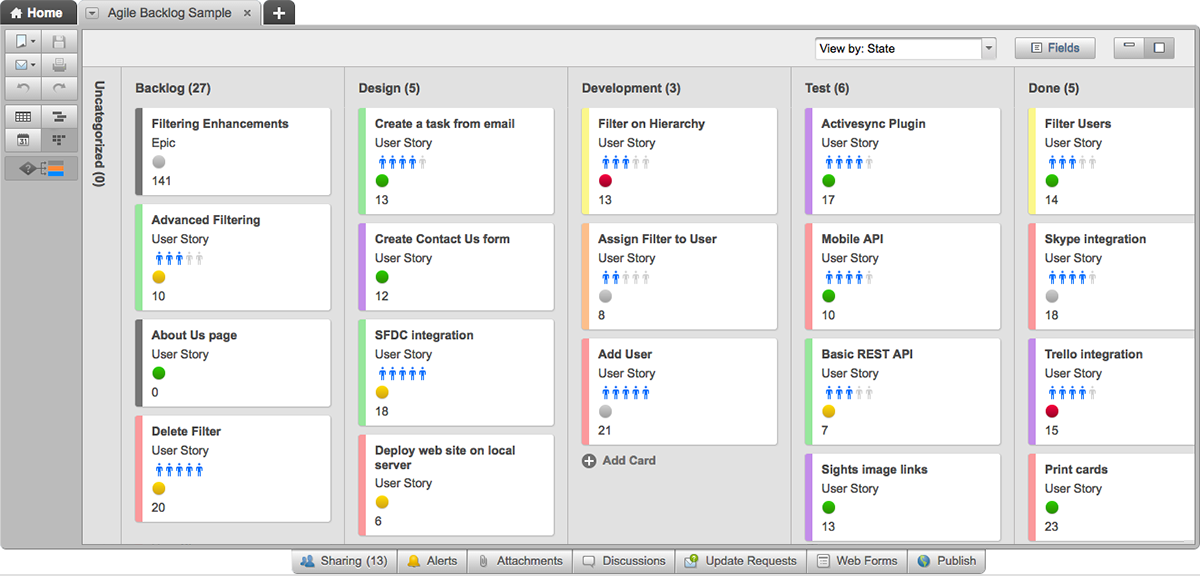This screenshot has height=576, width=1200.
Task: Open conditional formatting rules icon
Action: (x=42, y=168)
